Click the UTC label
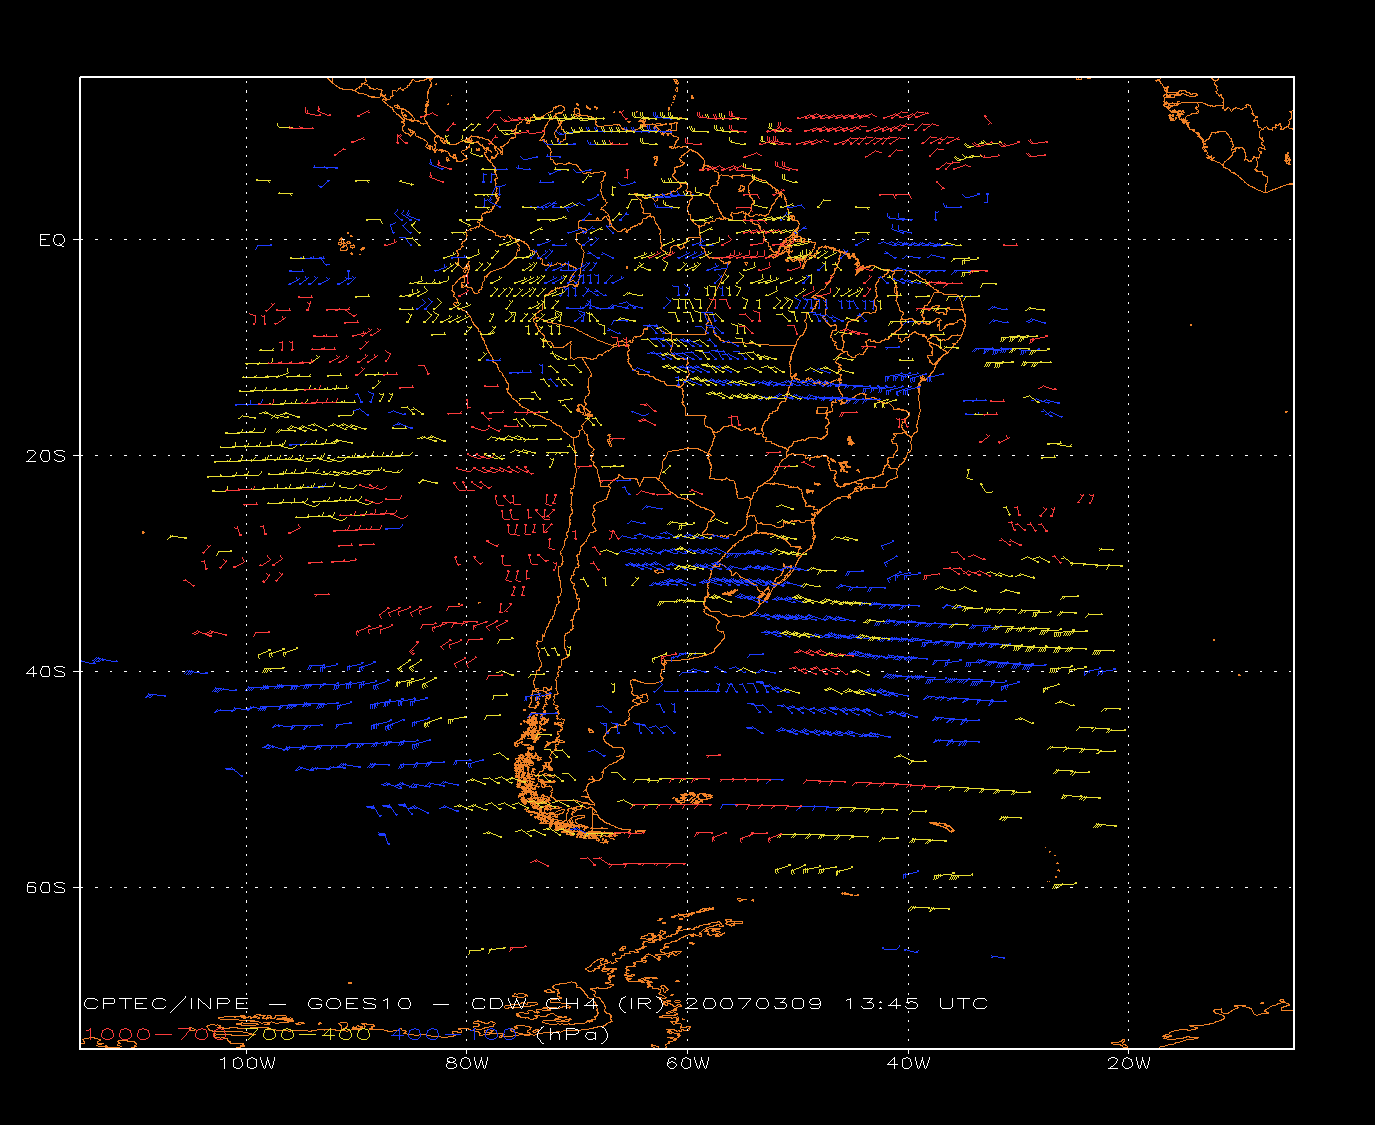The image size is (1375, 1125). point(963,1003)
